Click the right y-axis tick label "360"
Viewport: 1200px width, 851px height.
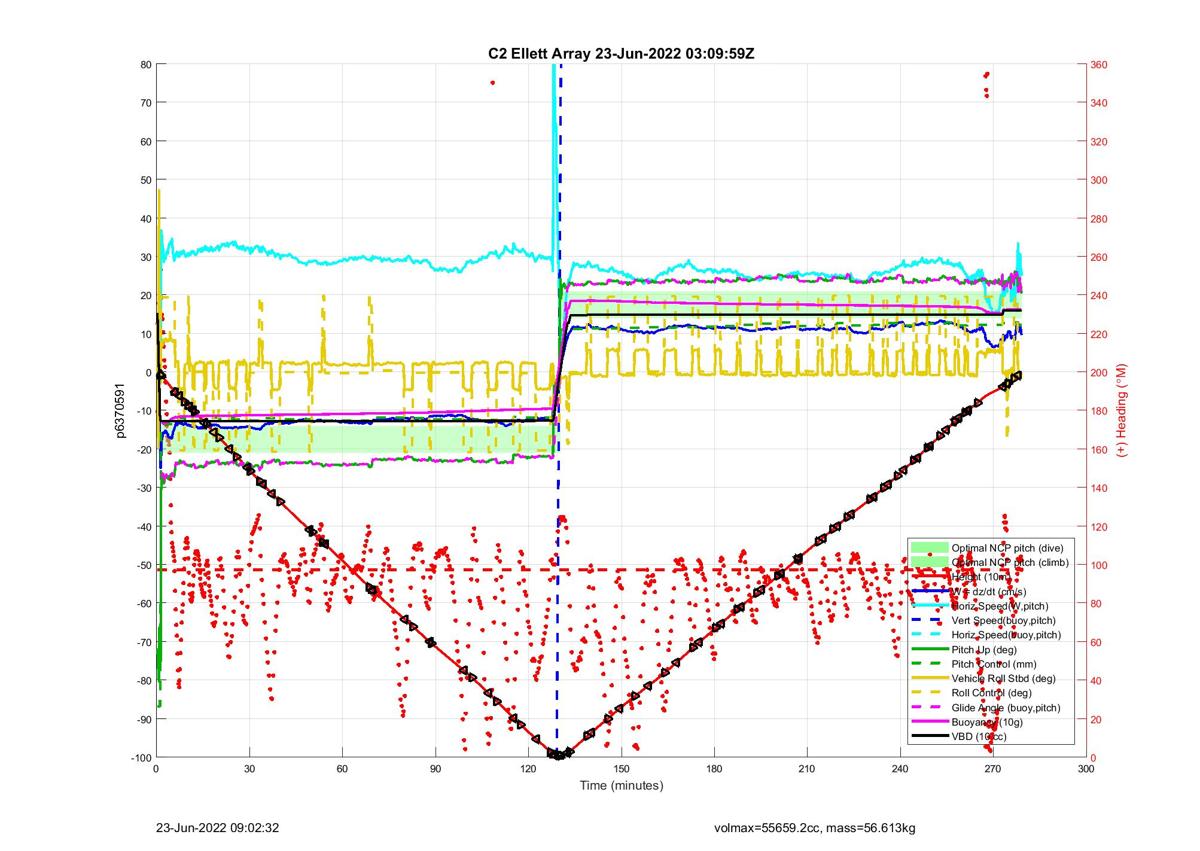point(1100,64)
